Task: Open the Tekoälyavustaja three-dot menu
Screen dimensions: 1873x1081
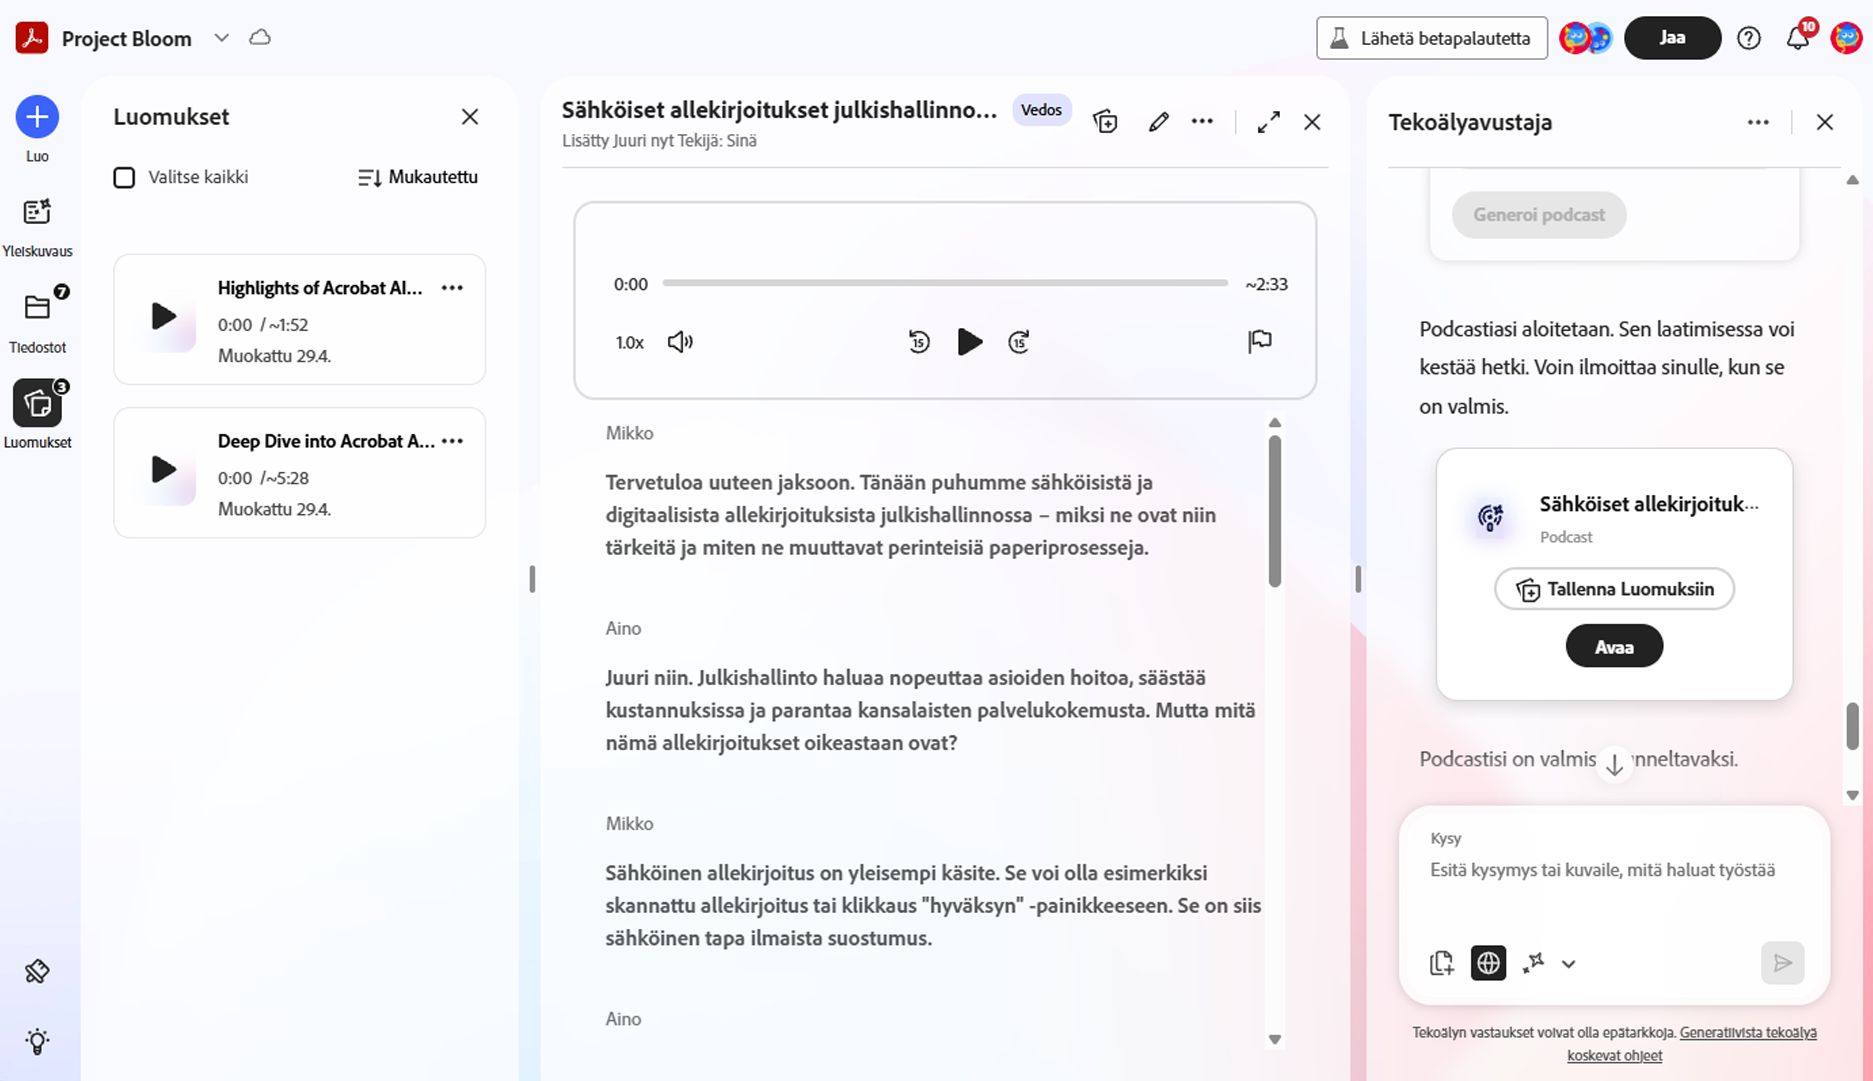Action: tap(1758, 122)
